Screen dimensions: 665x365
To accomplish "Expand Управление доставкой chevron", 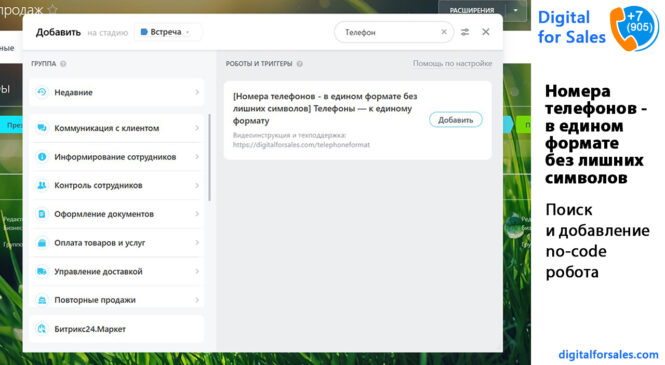I will pos(197,271).
